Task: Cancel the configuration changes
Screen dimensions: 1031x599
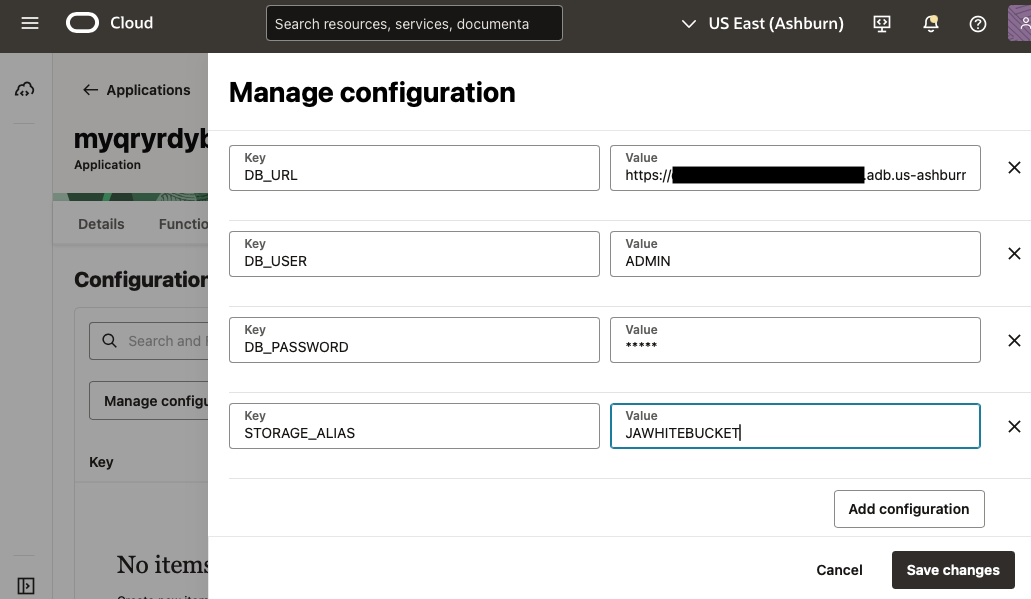Action: pyautogui.click(x=838, y=569)
